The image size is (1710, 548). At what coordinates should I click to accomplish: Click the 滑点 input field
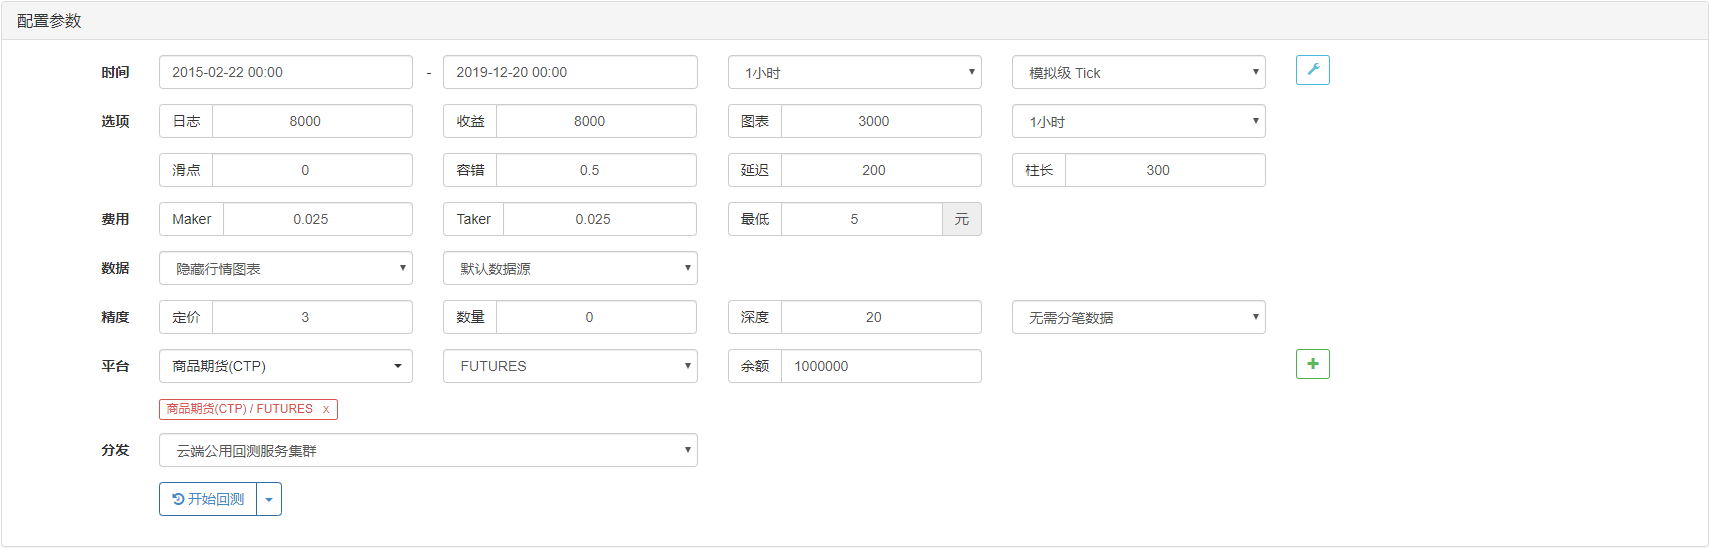312,170
